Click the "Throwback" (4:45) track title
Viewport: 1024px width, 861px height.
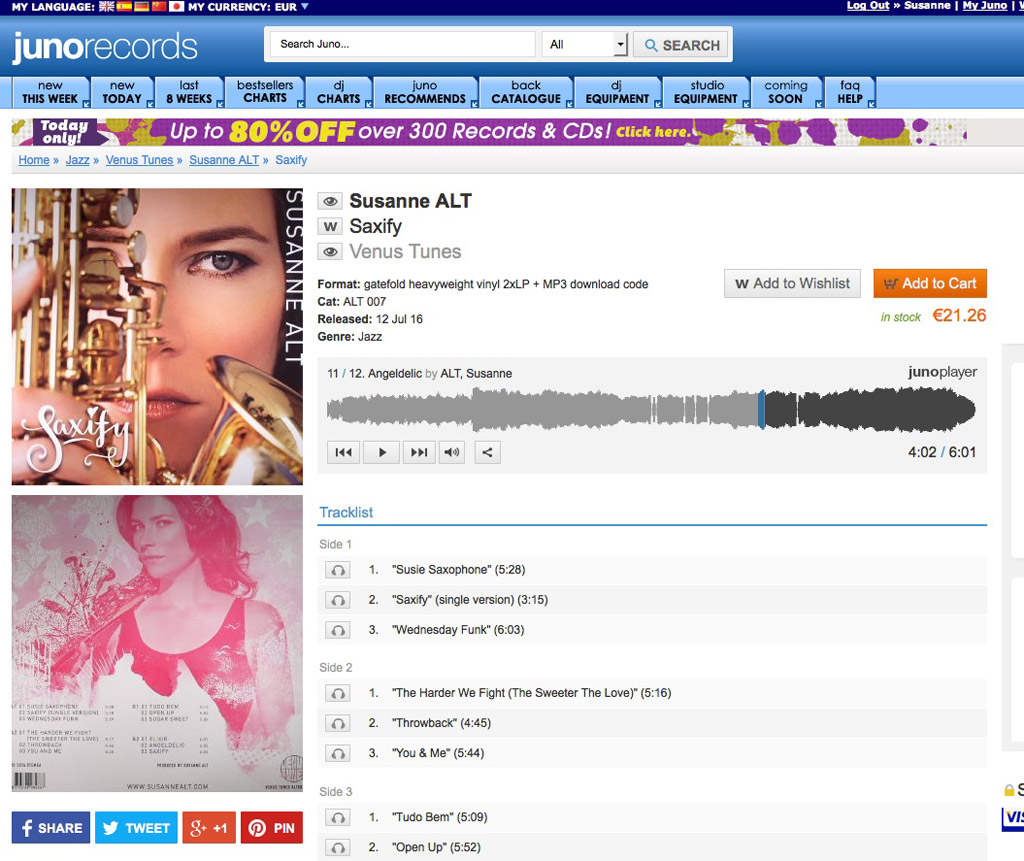pos(441,723)
